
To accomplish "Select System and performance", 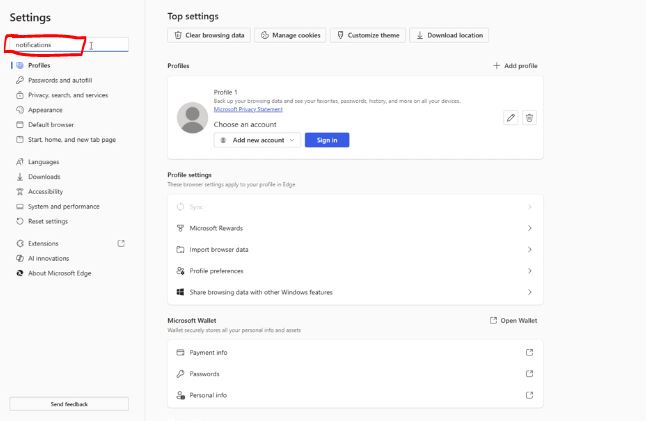I will tap(63, 206).
